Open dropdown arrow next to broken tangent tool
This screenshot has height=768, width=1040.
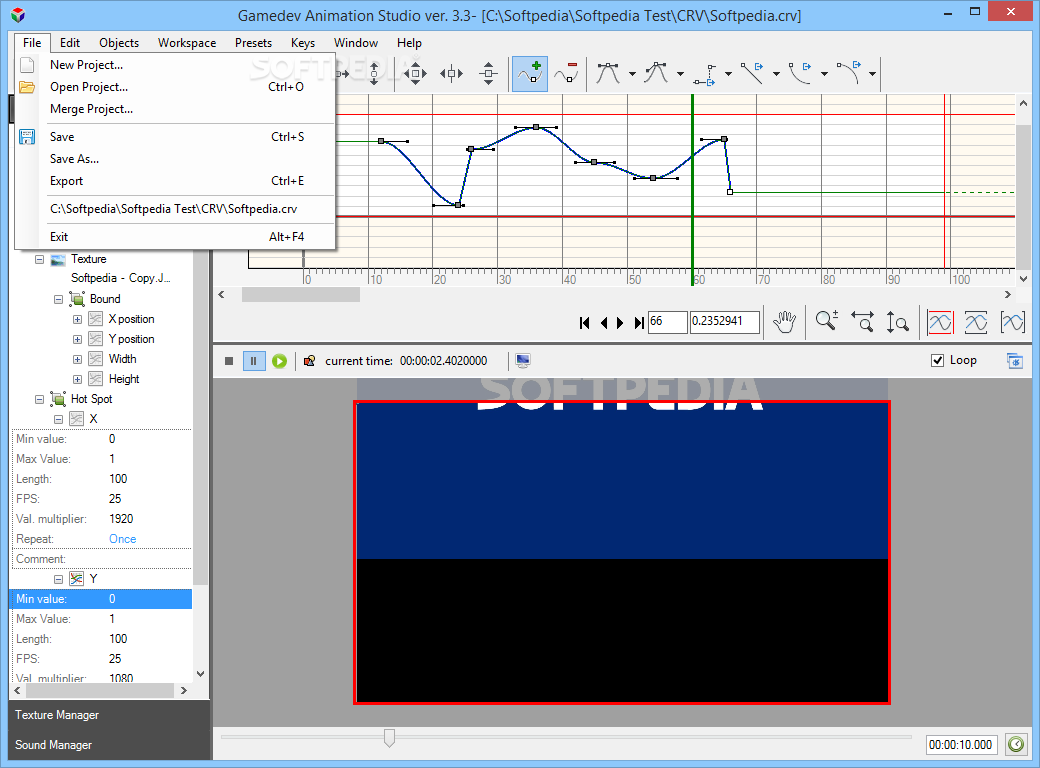681,74
